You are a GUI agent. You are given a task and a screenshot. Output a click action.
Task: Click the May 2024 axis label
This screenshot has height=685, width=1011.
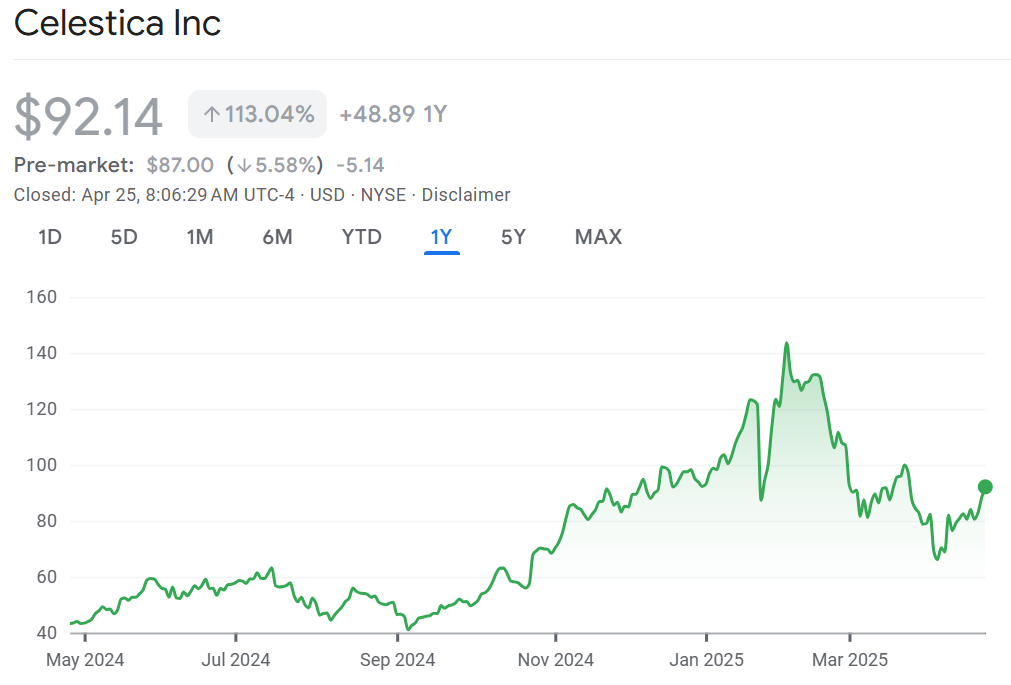point(85,660)
